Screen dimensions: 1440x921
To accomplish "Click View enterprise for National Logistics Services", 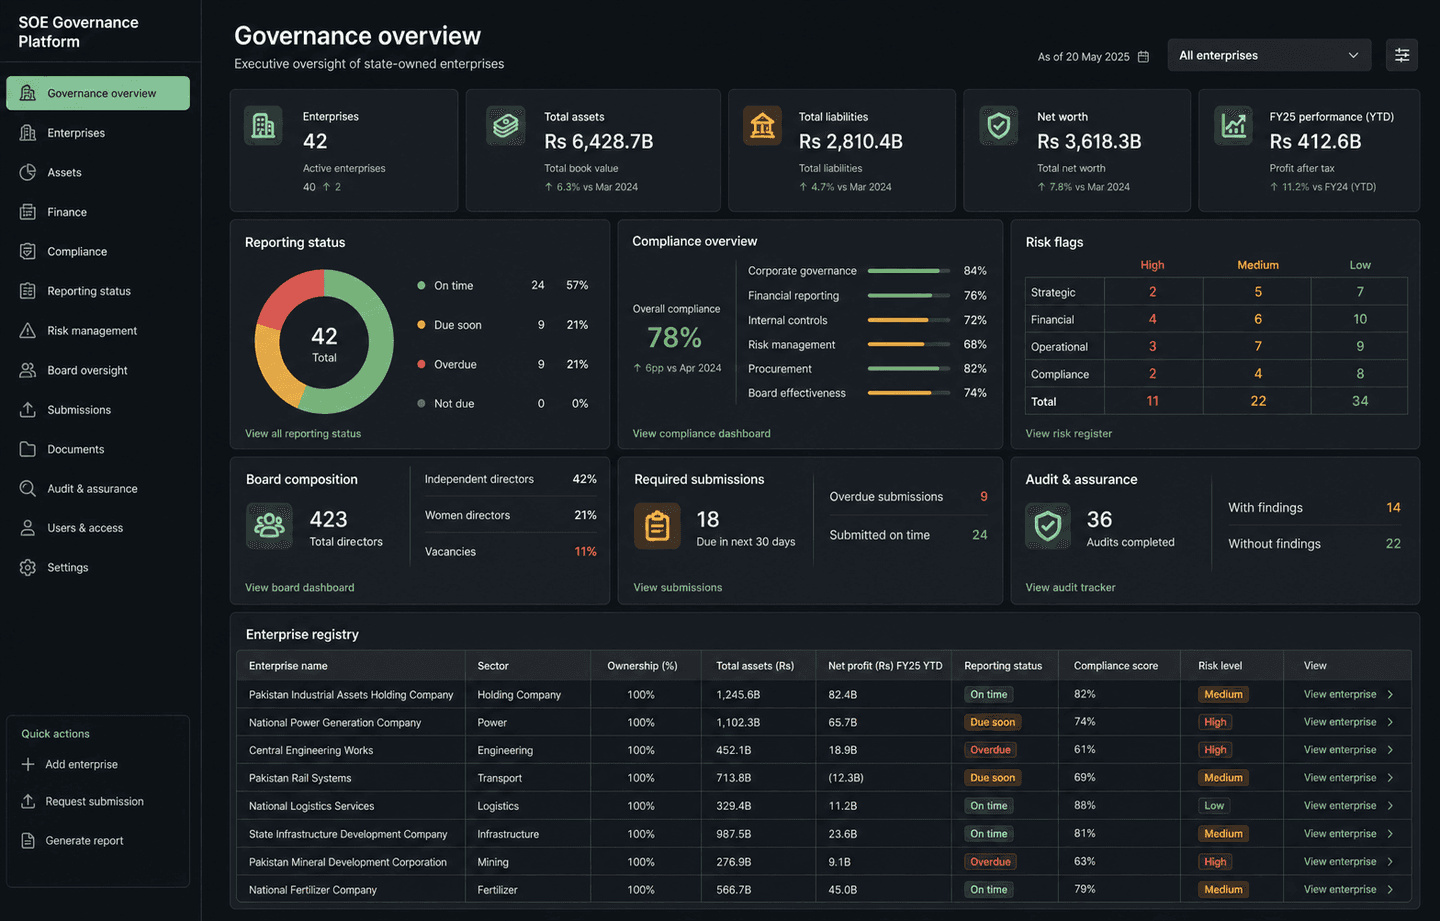I will [x=1340, y=806].
